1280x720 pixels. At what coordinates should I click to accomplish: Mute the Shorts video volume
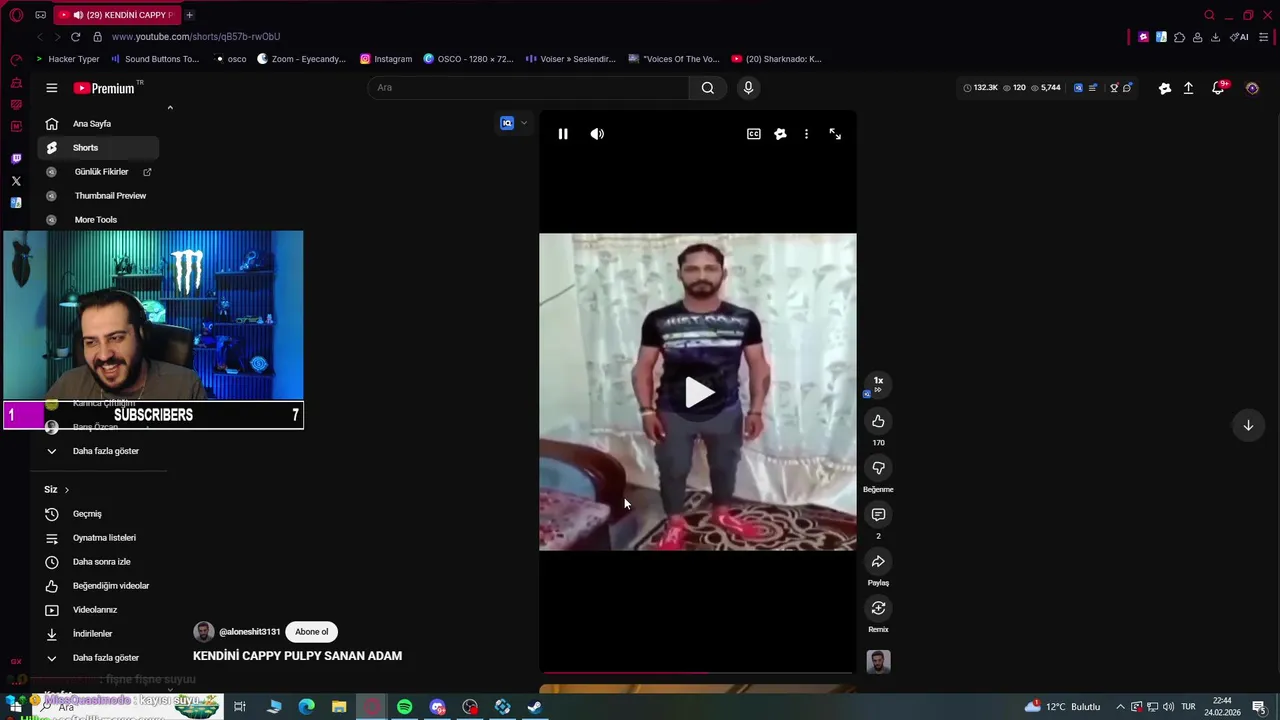597,134
